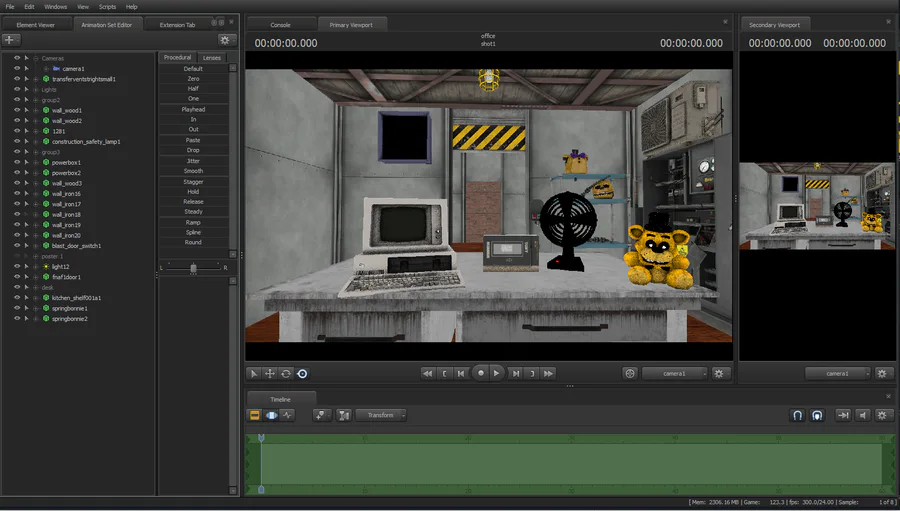Select the rotate manipulator tool
The image size is (900, 511).
(x=286, y=374)
